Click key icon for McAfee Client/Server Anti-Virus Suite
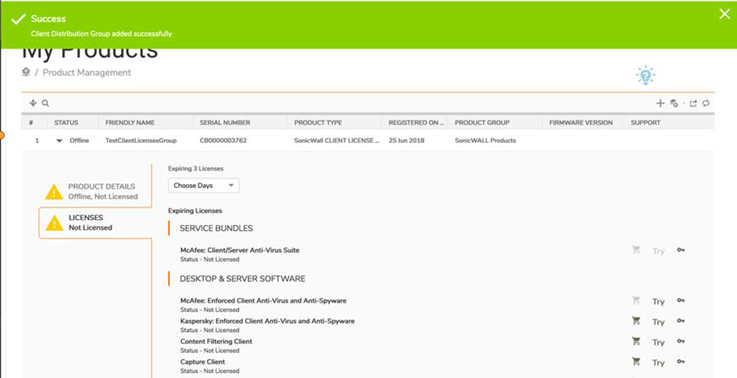 681,250
